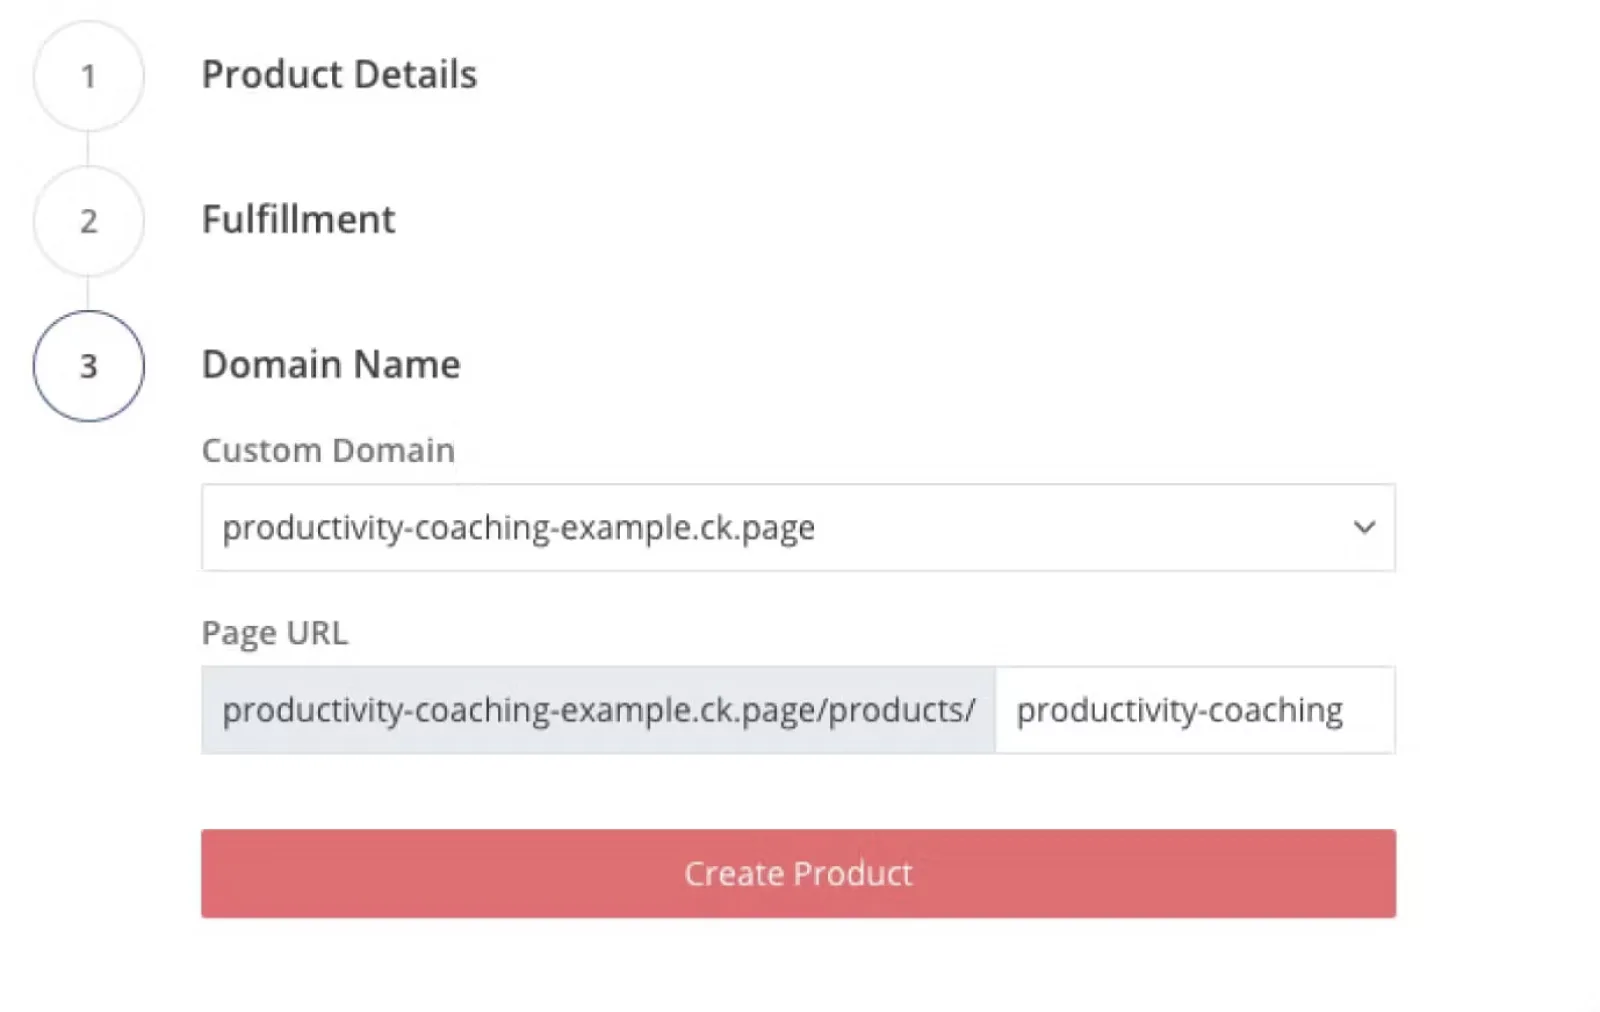Click the Custom Domain chevron arrow
1600x1012 pixels.
click(x=1364, y=527)
